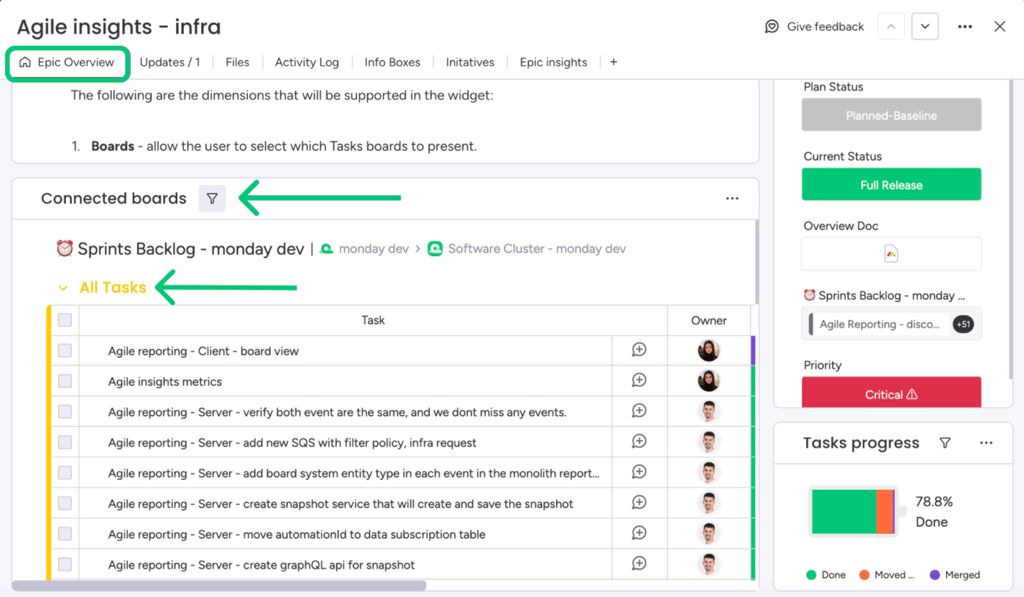Change the Current Status Full Release value
The width and height of the screenshot is (1024, 597).
[x=891, y=184]
